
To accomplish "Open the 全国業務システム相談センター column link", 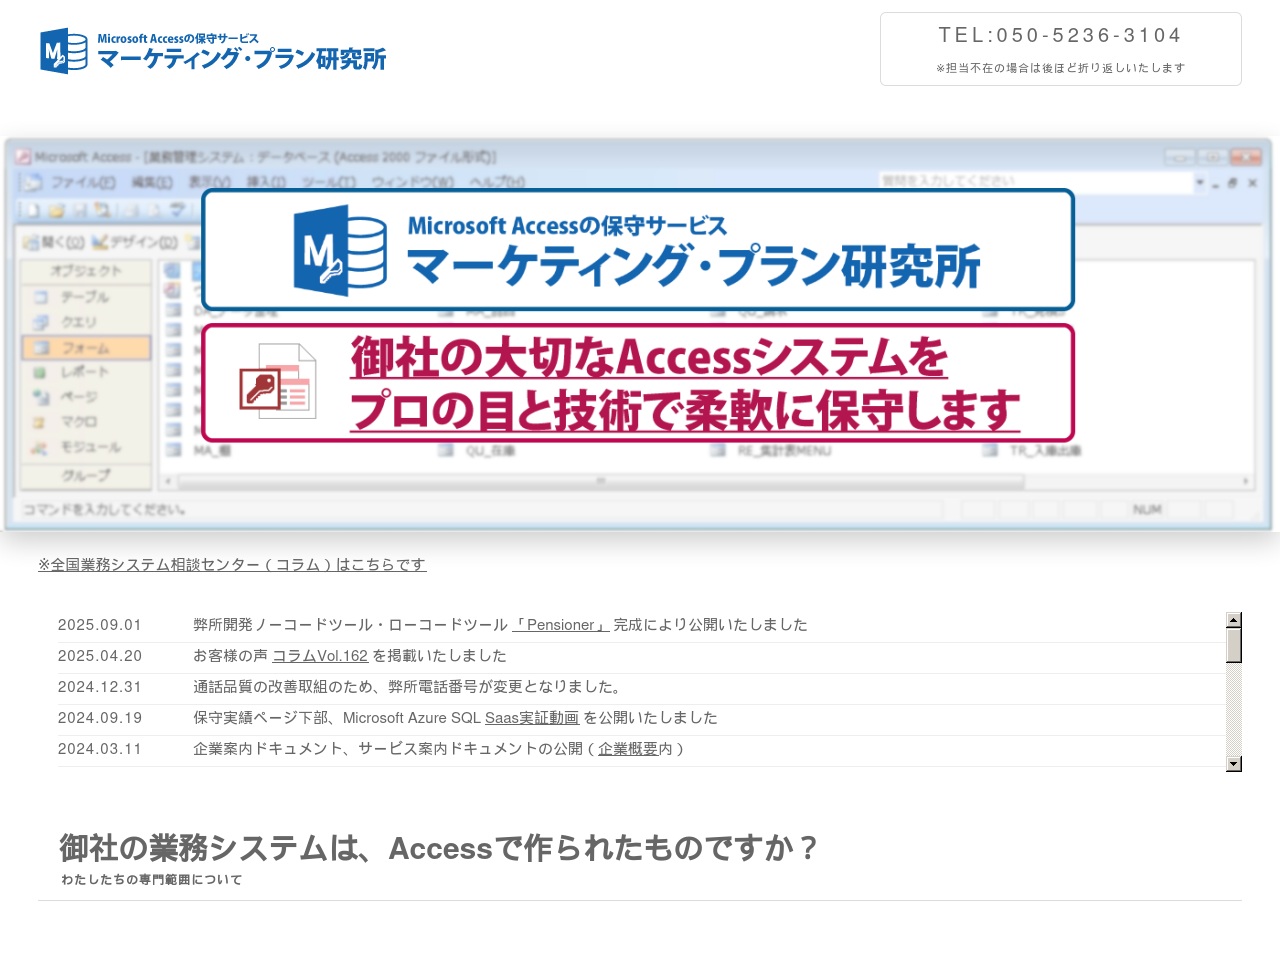I will [232, 564].
